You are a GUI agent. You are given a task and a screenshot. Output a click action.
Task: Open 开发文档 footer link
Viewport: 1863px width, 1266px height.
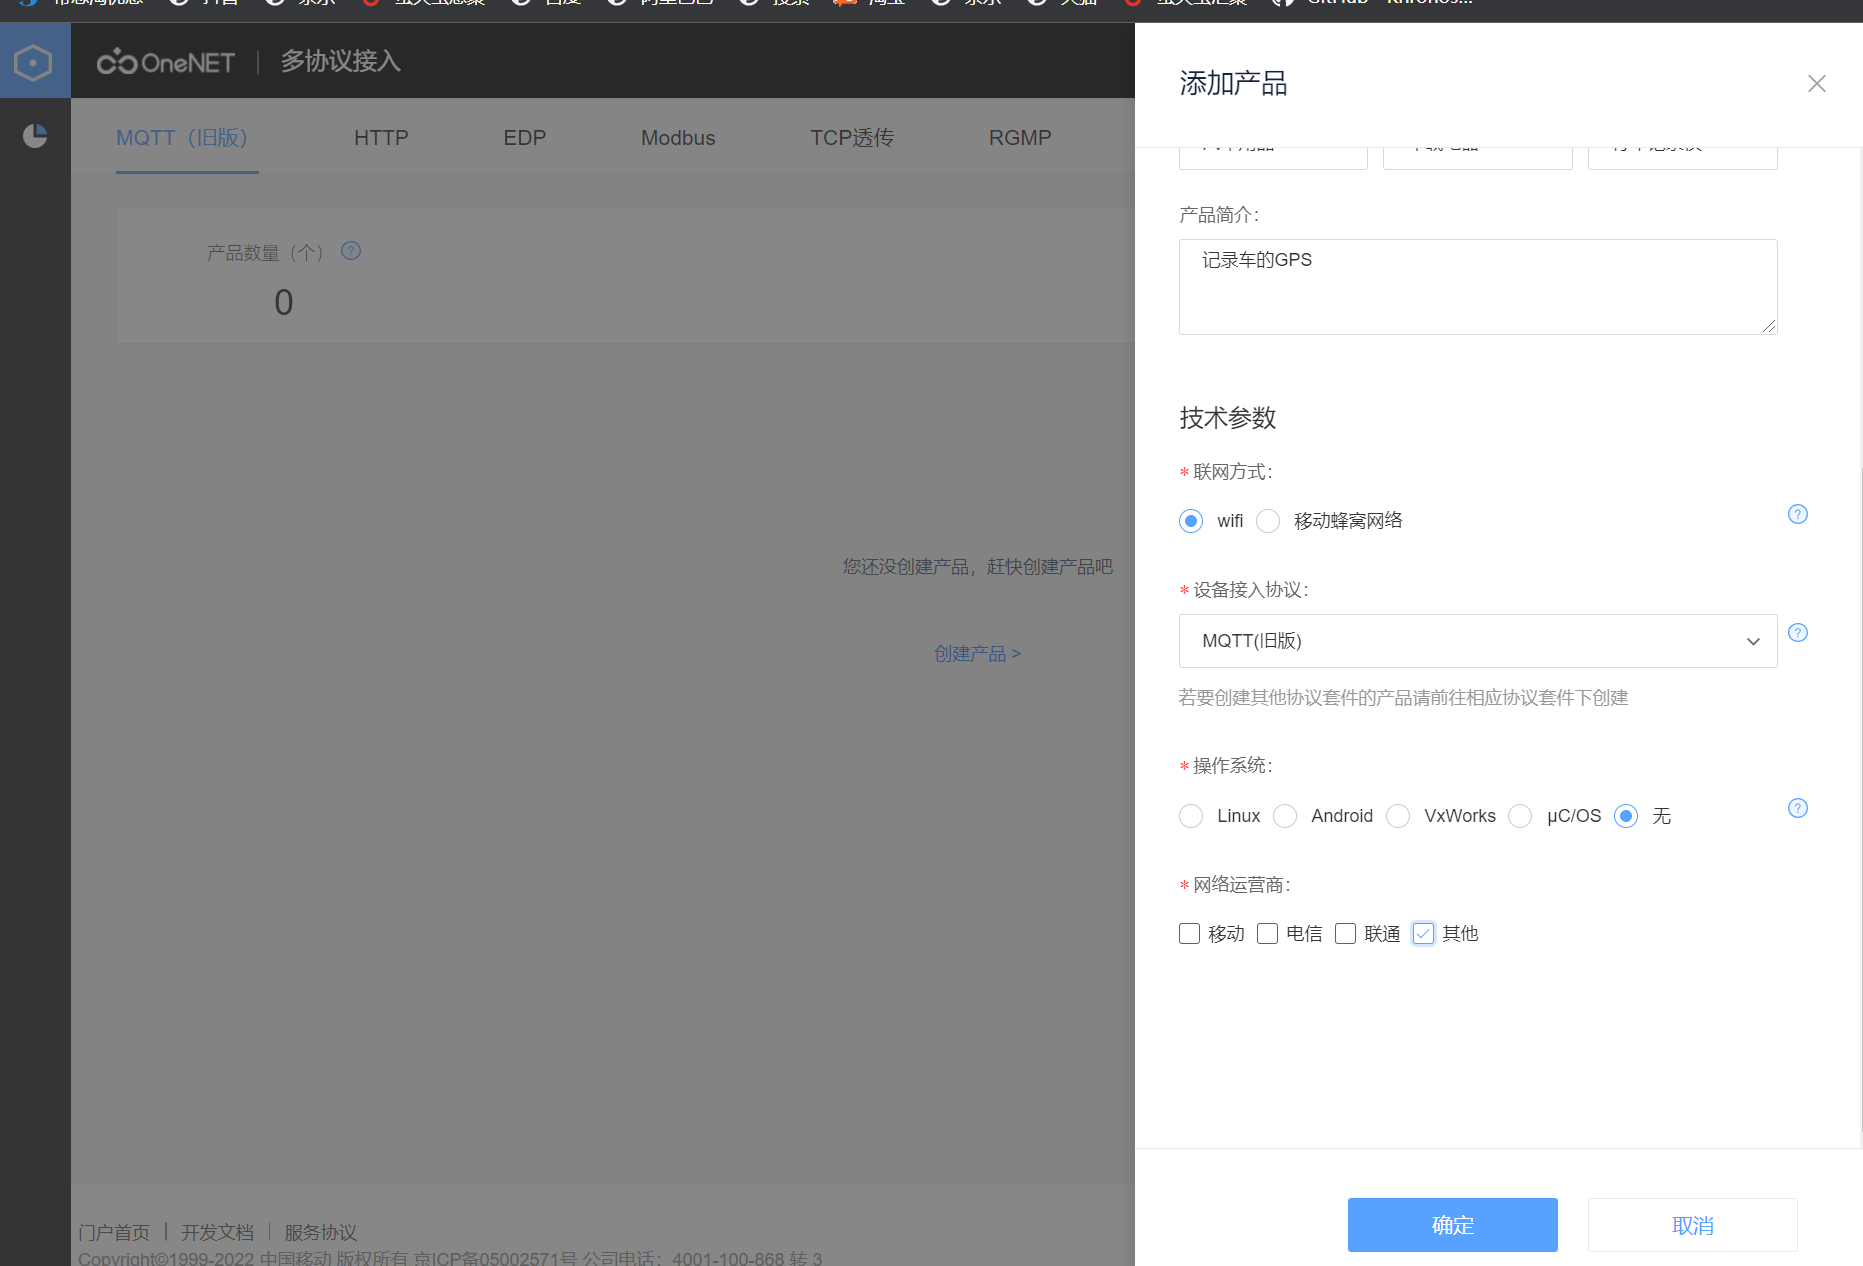217,1232
